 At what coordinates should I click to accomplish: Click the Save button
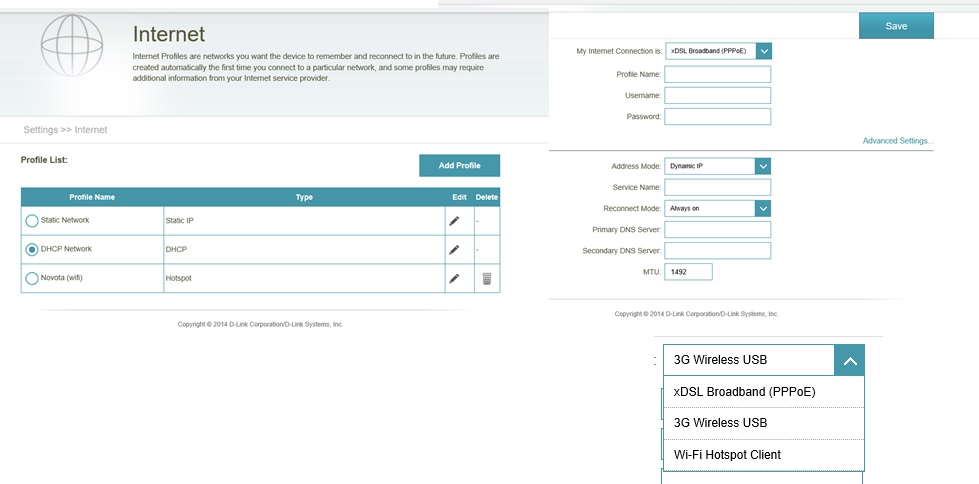(x=896, y=26)
